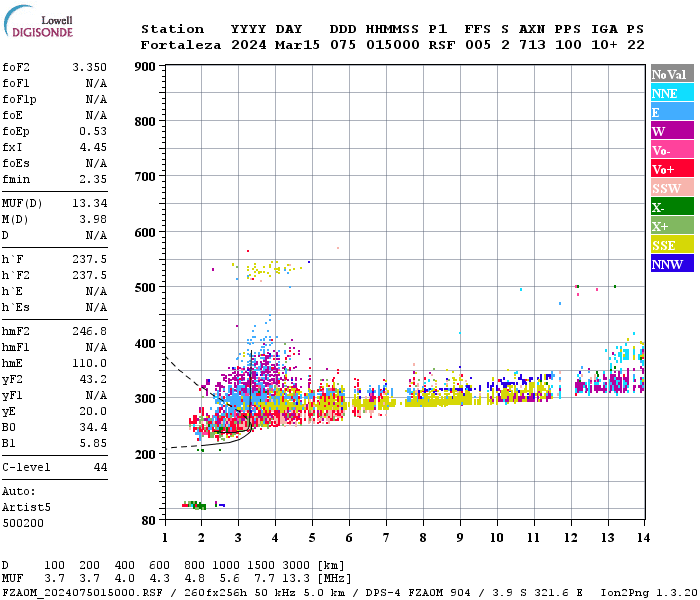
Task: Click the C-level value 44
Action: click(100, 467)
